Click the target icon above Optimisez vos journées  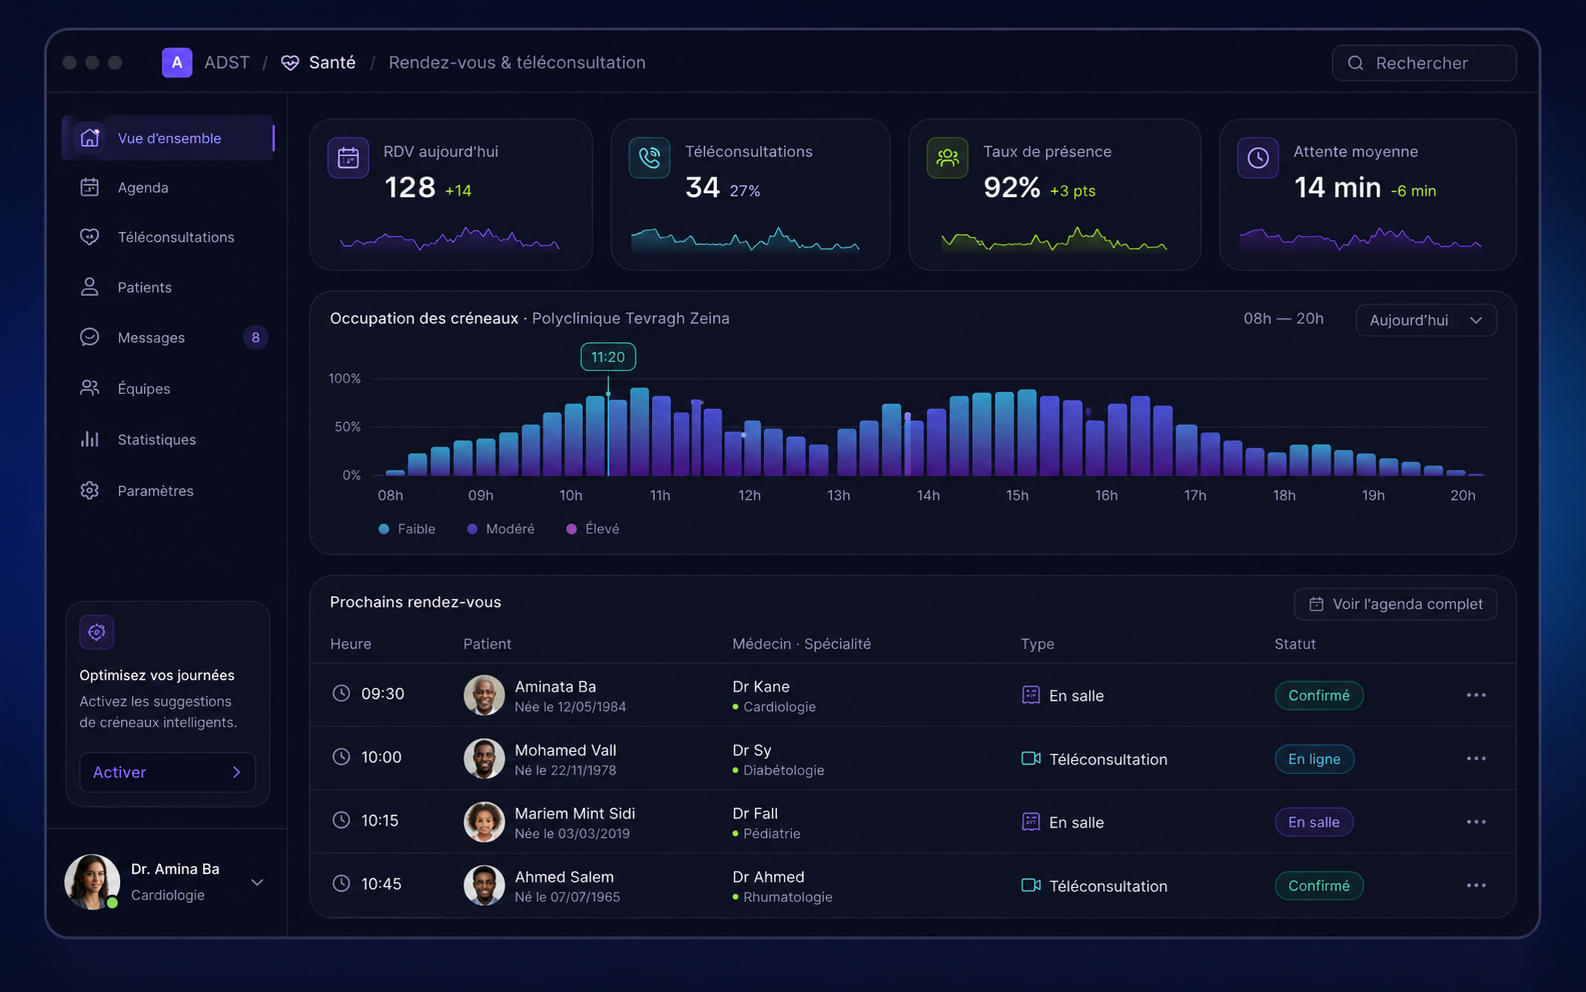pos(97,632)
